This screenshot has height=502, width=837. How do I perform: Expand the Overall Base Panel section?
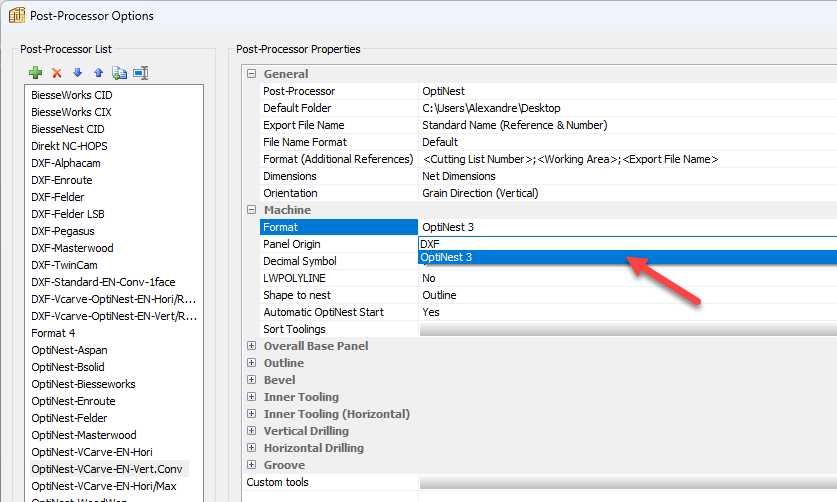click(x=251, y=346)
